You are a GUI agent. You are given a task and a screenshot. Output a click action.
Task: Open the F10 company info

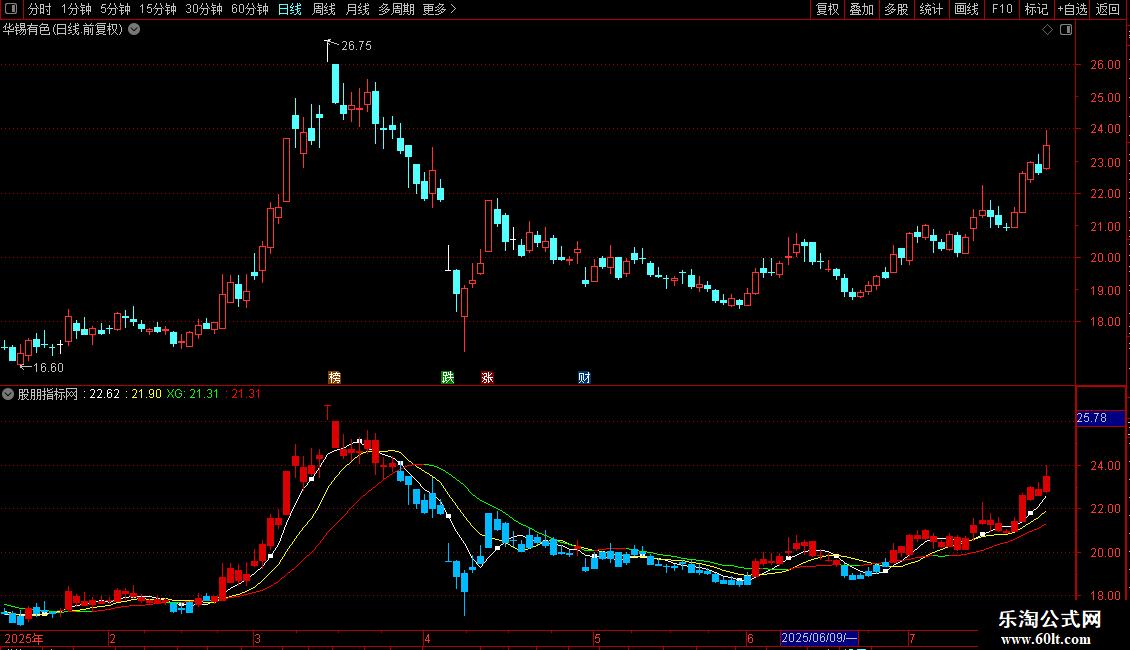point(1002,9)
